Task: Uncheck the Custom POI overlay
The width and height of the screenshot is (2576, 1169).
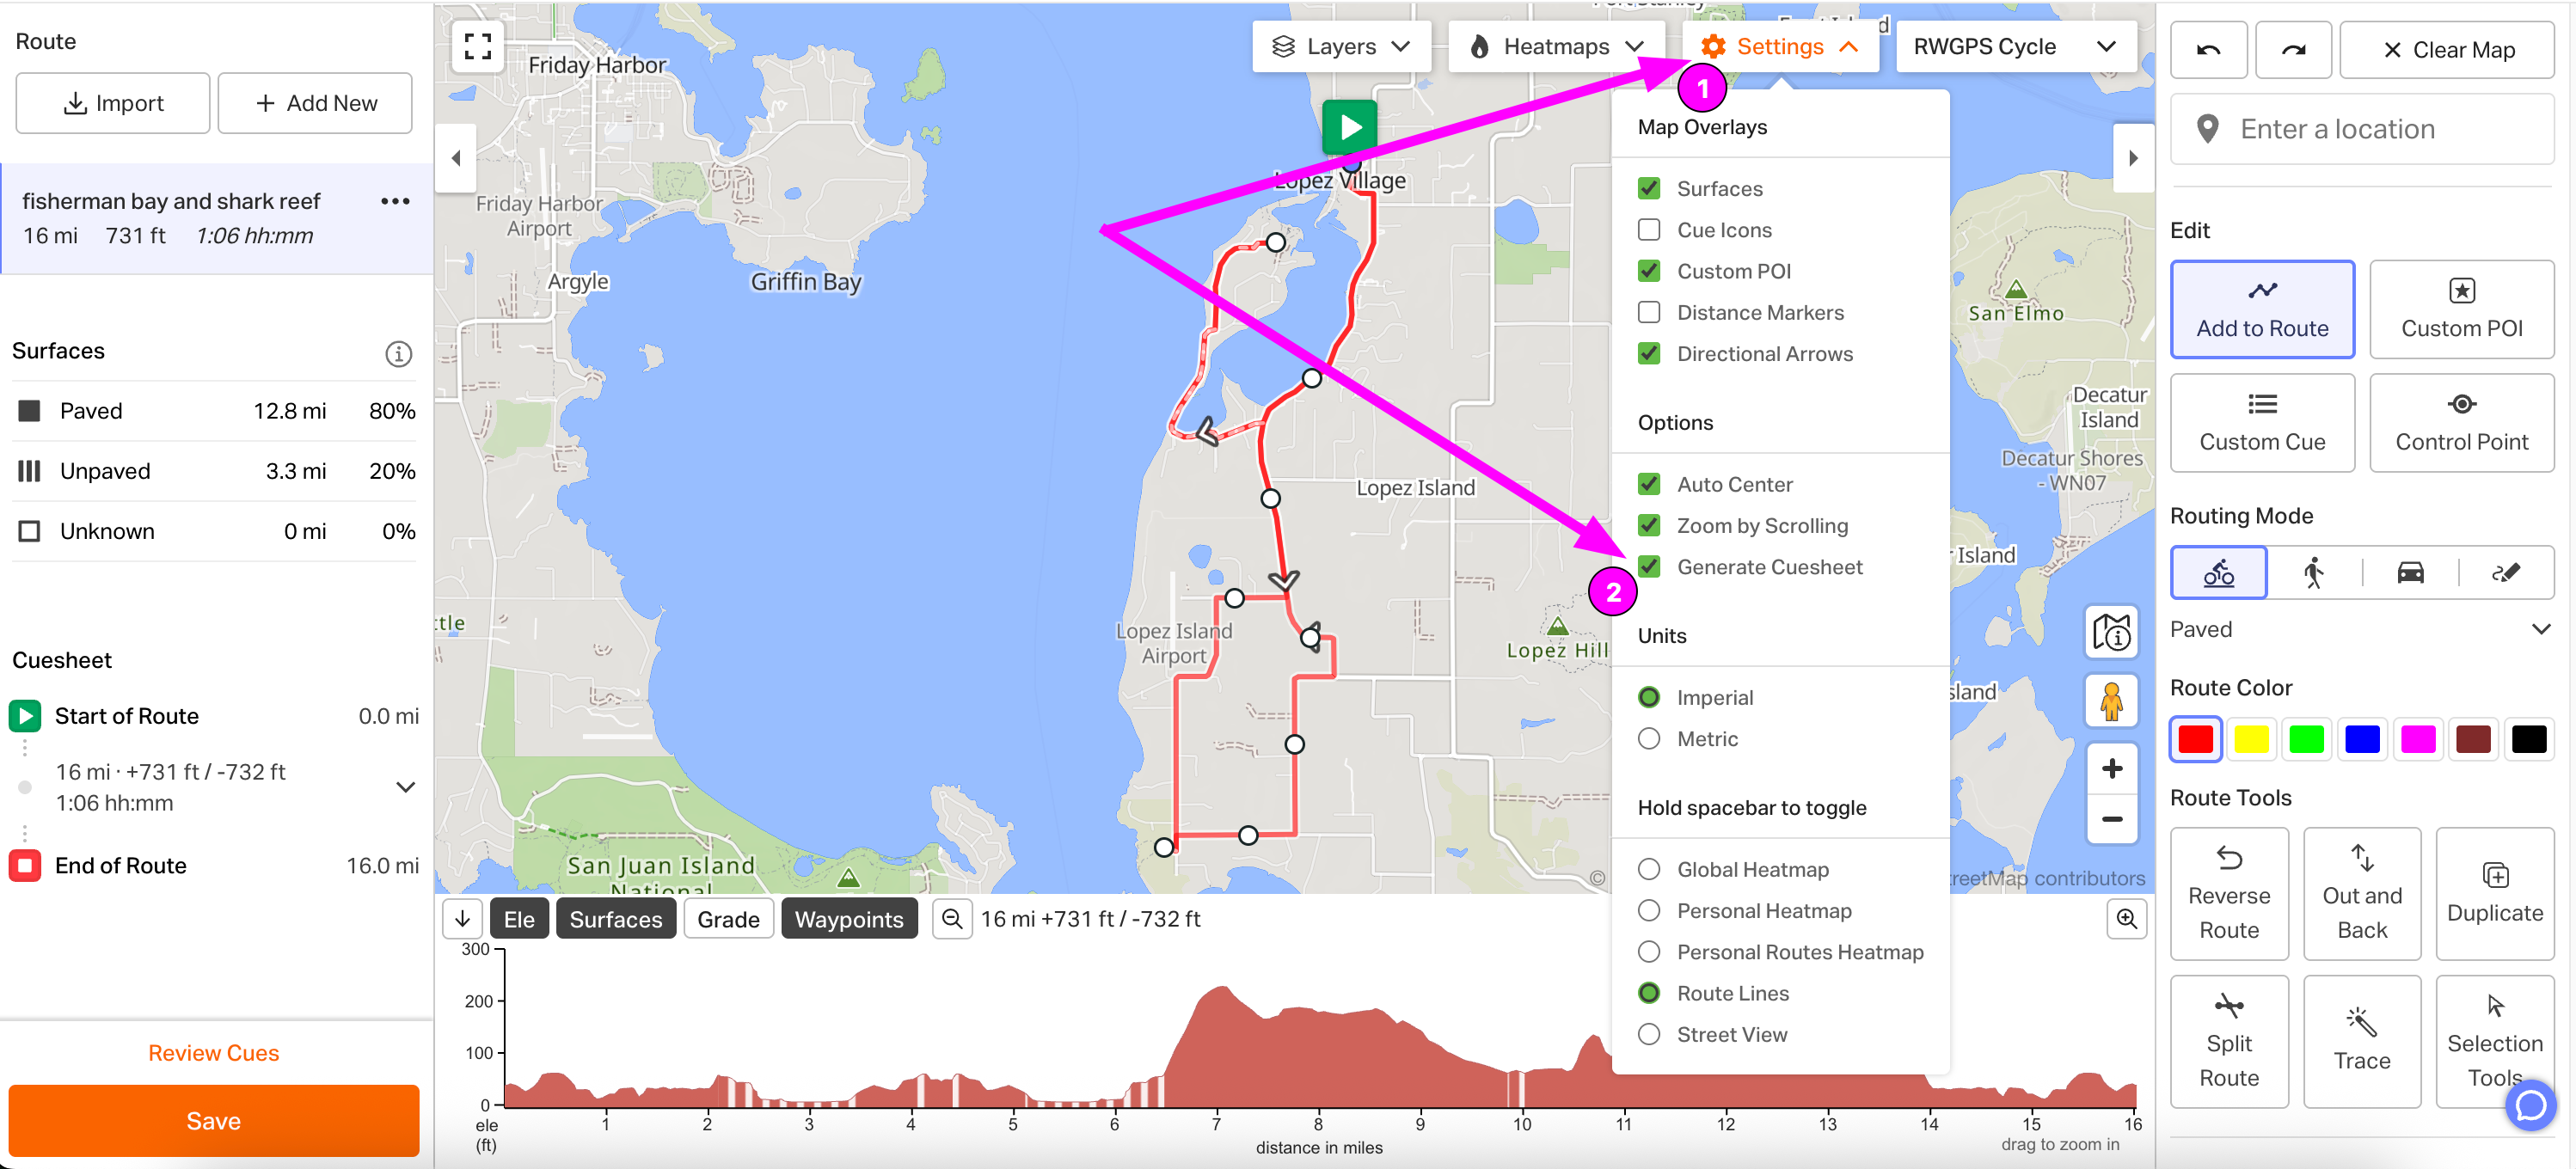Action: (1649, 271)
